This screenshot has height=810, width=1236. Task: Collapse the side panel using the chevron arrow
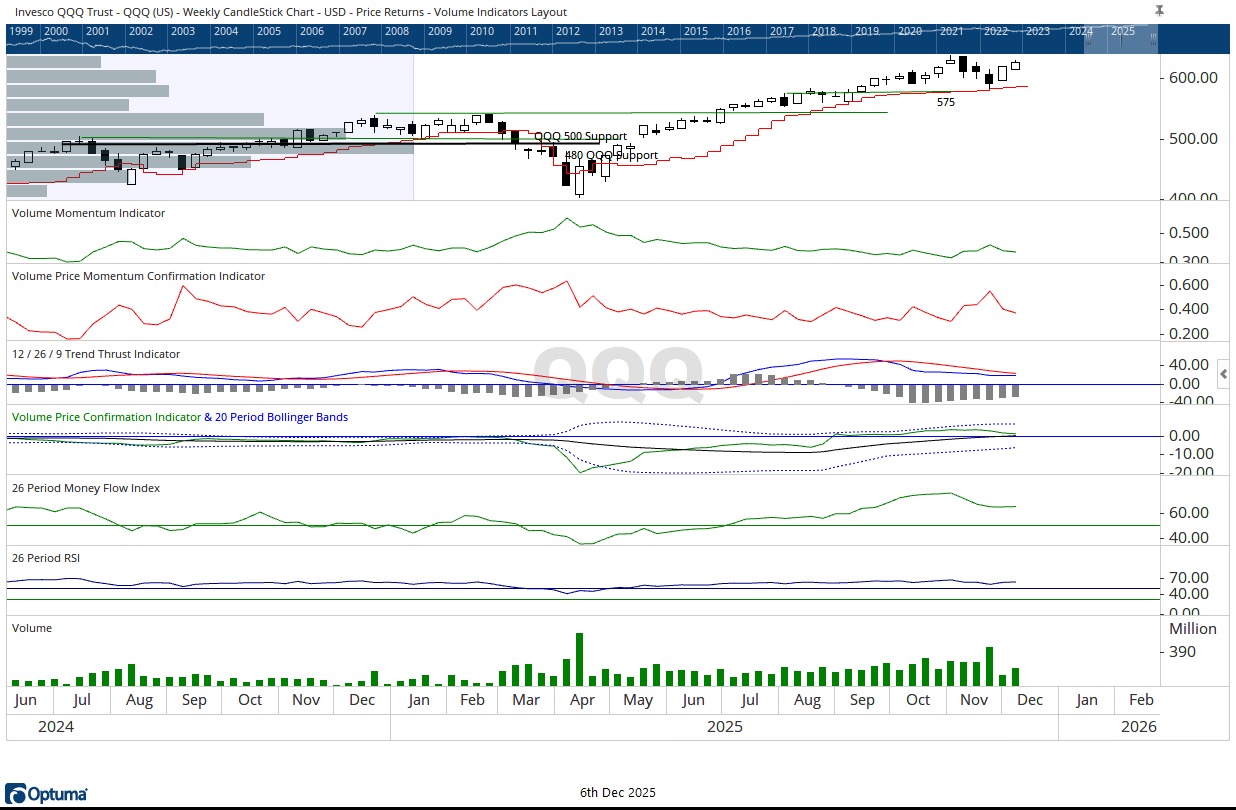click(x=1222, y=373)
